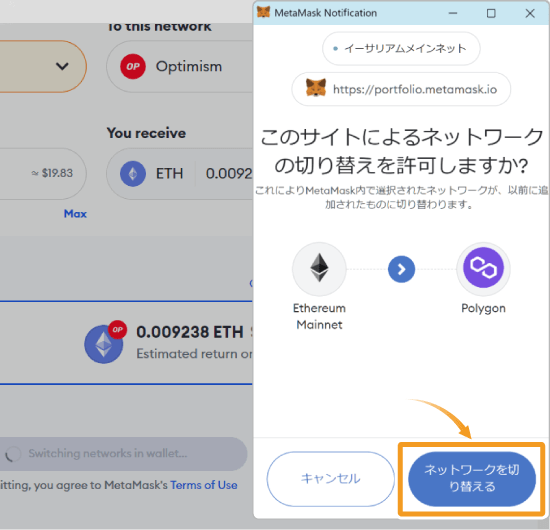The width and height of the screenshot is (550, 530).
Task: Maximize the MetaMask Notification window
Action: pos(491,13)
